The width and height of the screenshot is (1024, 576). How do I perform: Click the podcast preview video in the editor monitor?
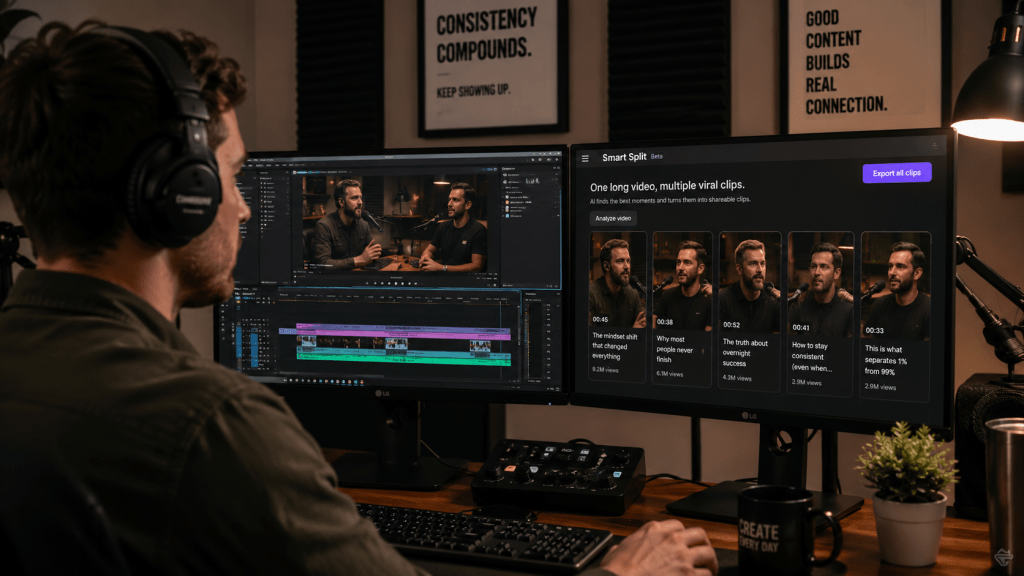pyautogui.click(x=395, y=225)
